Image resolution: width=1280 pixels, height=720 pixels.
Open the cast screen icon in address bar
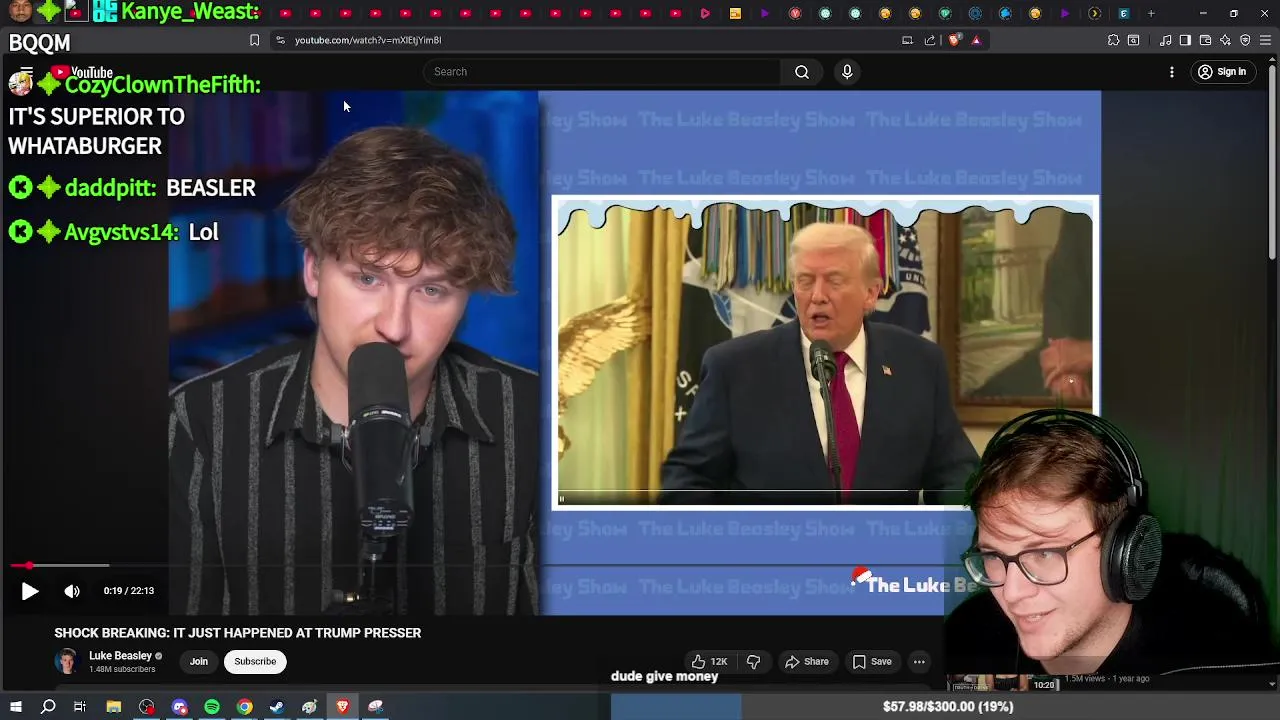[907, 40]
